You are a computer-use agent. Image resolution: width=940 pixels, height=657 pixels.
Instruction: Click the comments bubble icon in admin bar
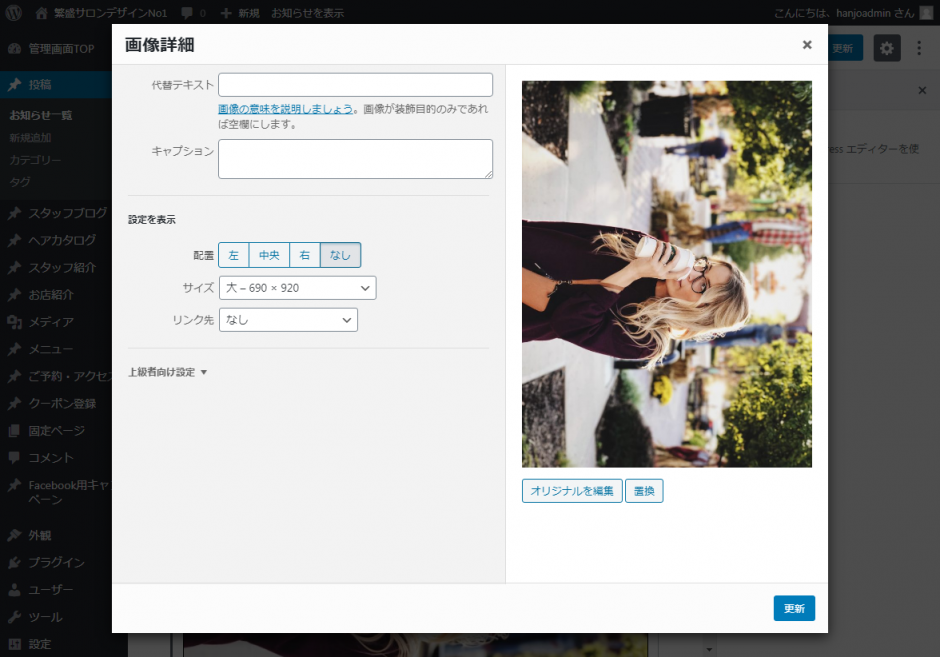point(186,13)
